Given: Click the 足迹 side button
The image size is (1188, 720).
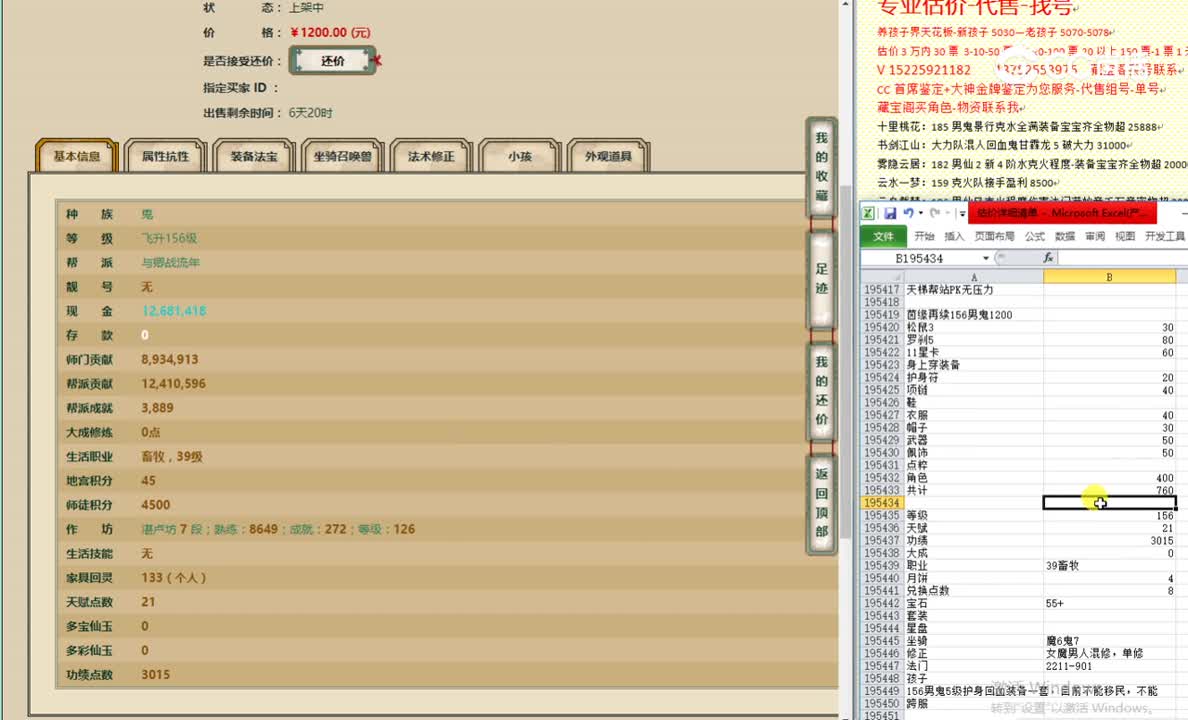Looking at the screenshot, I should click(821, 278).
